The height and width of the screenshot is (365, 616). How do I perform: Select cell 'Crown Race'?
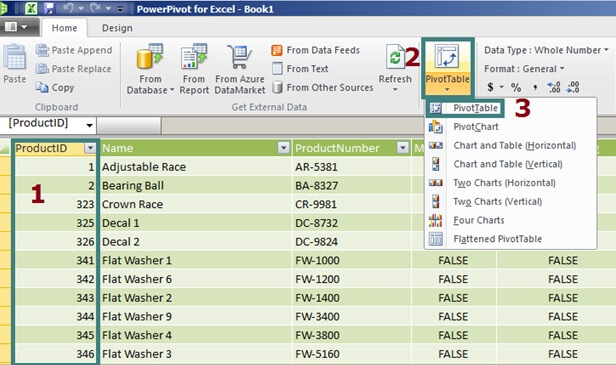point(196,204)
